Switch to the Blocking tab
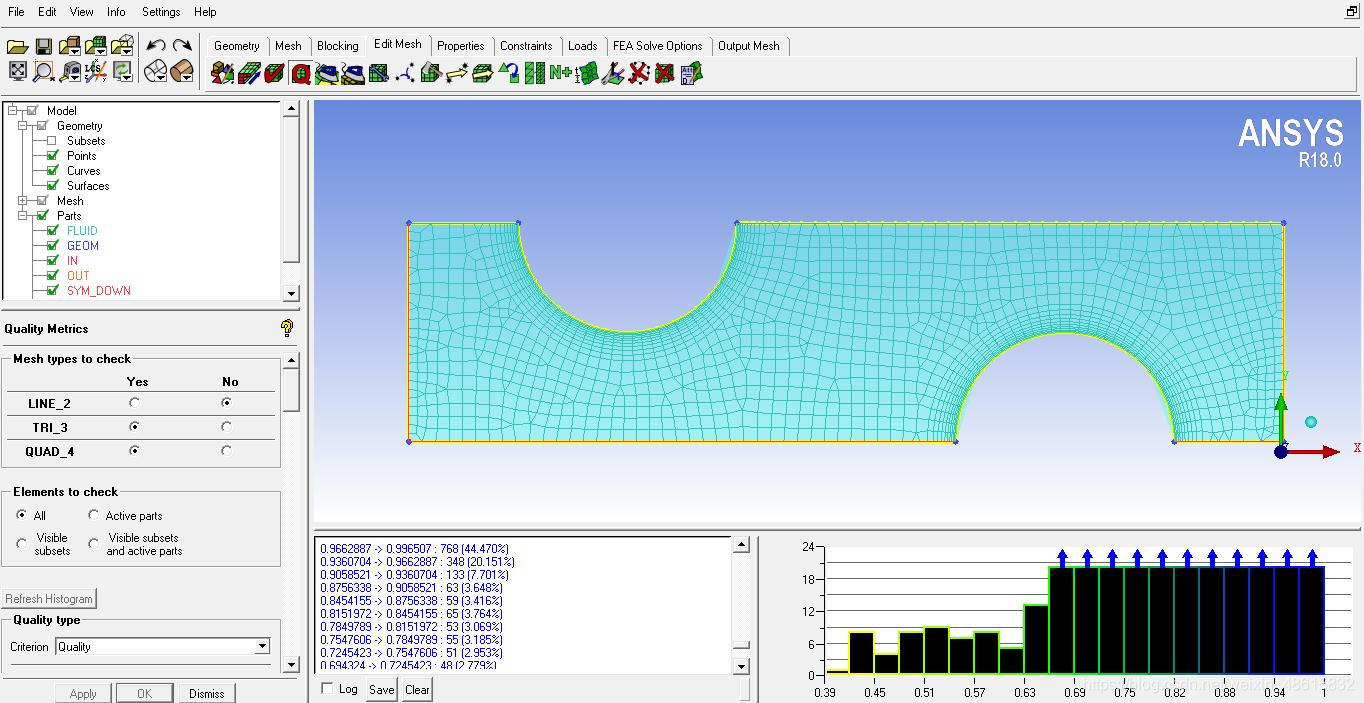Image resolution: width=1364 pixels, height=703 pixels. (337, 46)
